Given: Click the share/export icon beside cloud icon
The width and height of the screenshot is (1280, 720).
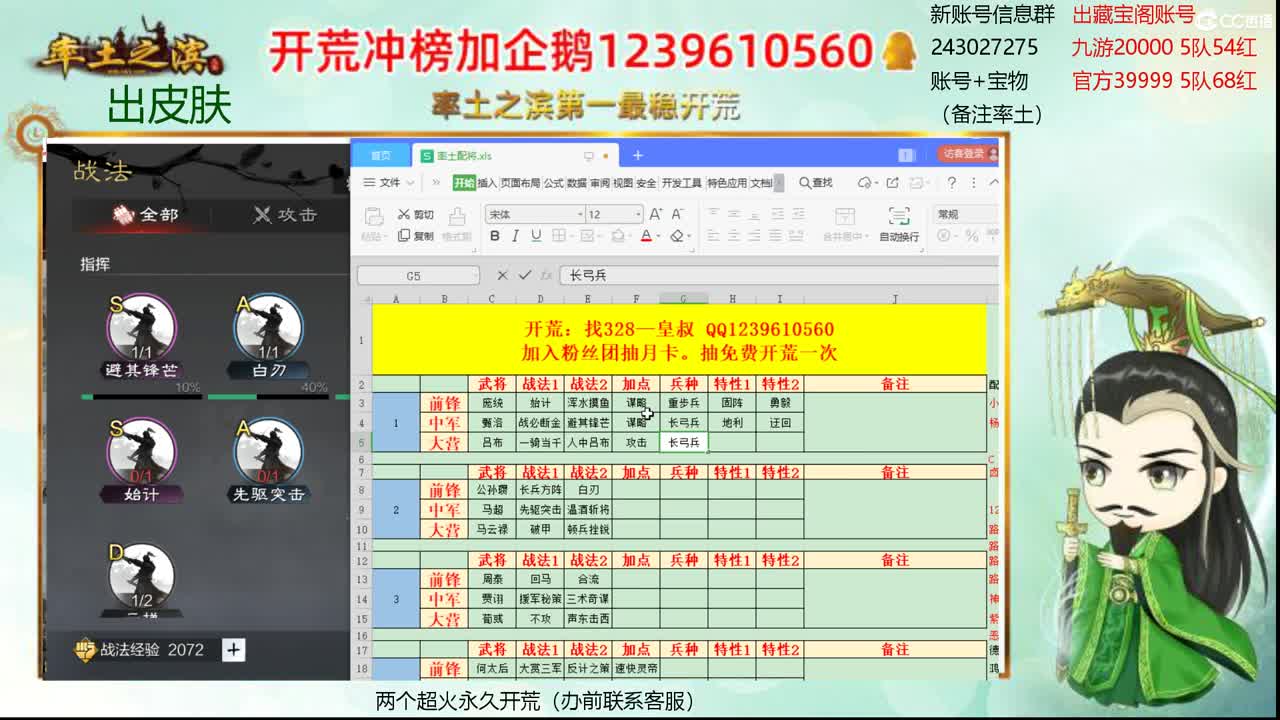Looking at the screenshot, I should [892, 183].
